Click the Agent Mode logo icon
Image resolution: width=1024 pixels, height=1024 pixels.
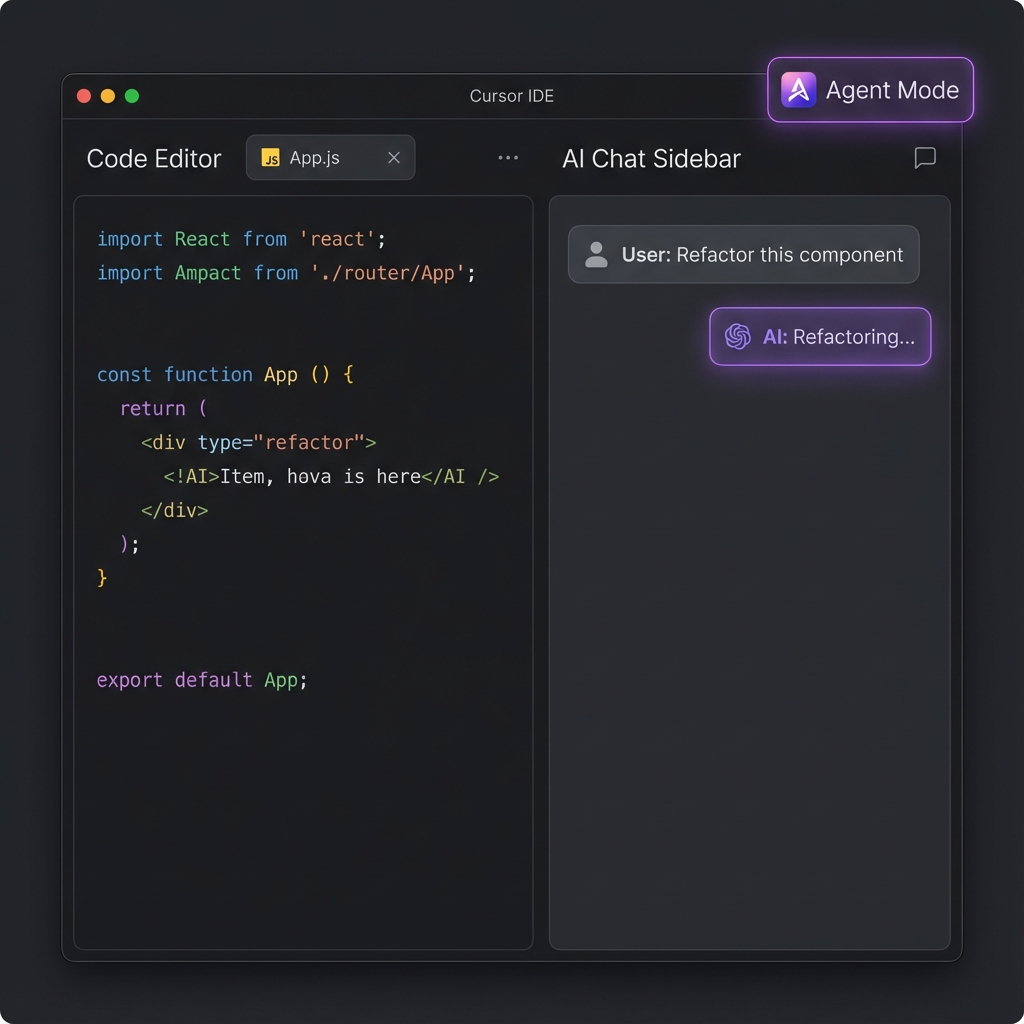tap(798, 90)
